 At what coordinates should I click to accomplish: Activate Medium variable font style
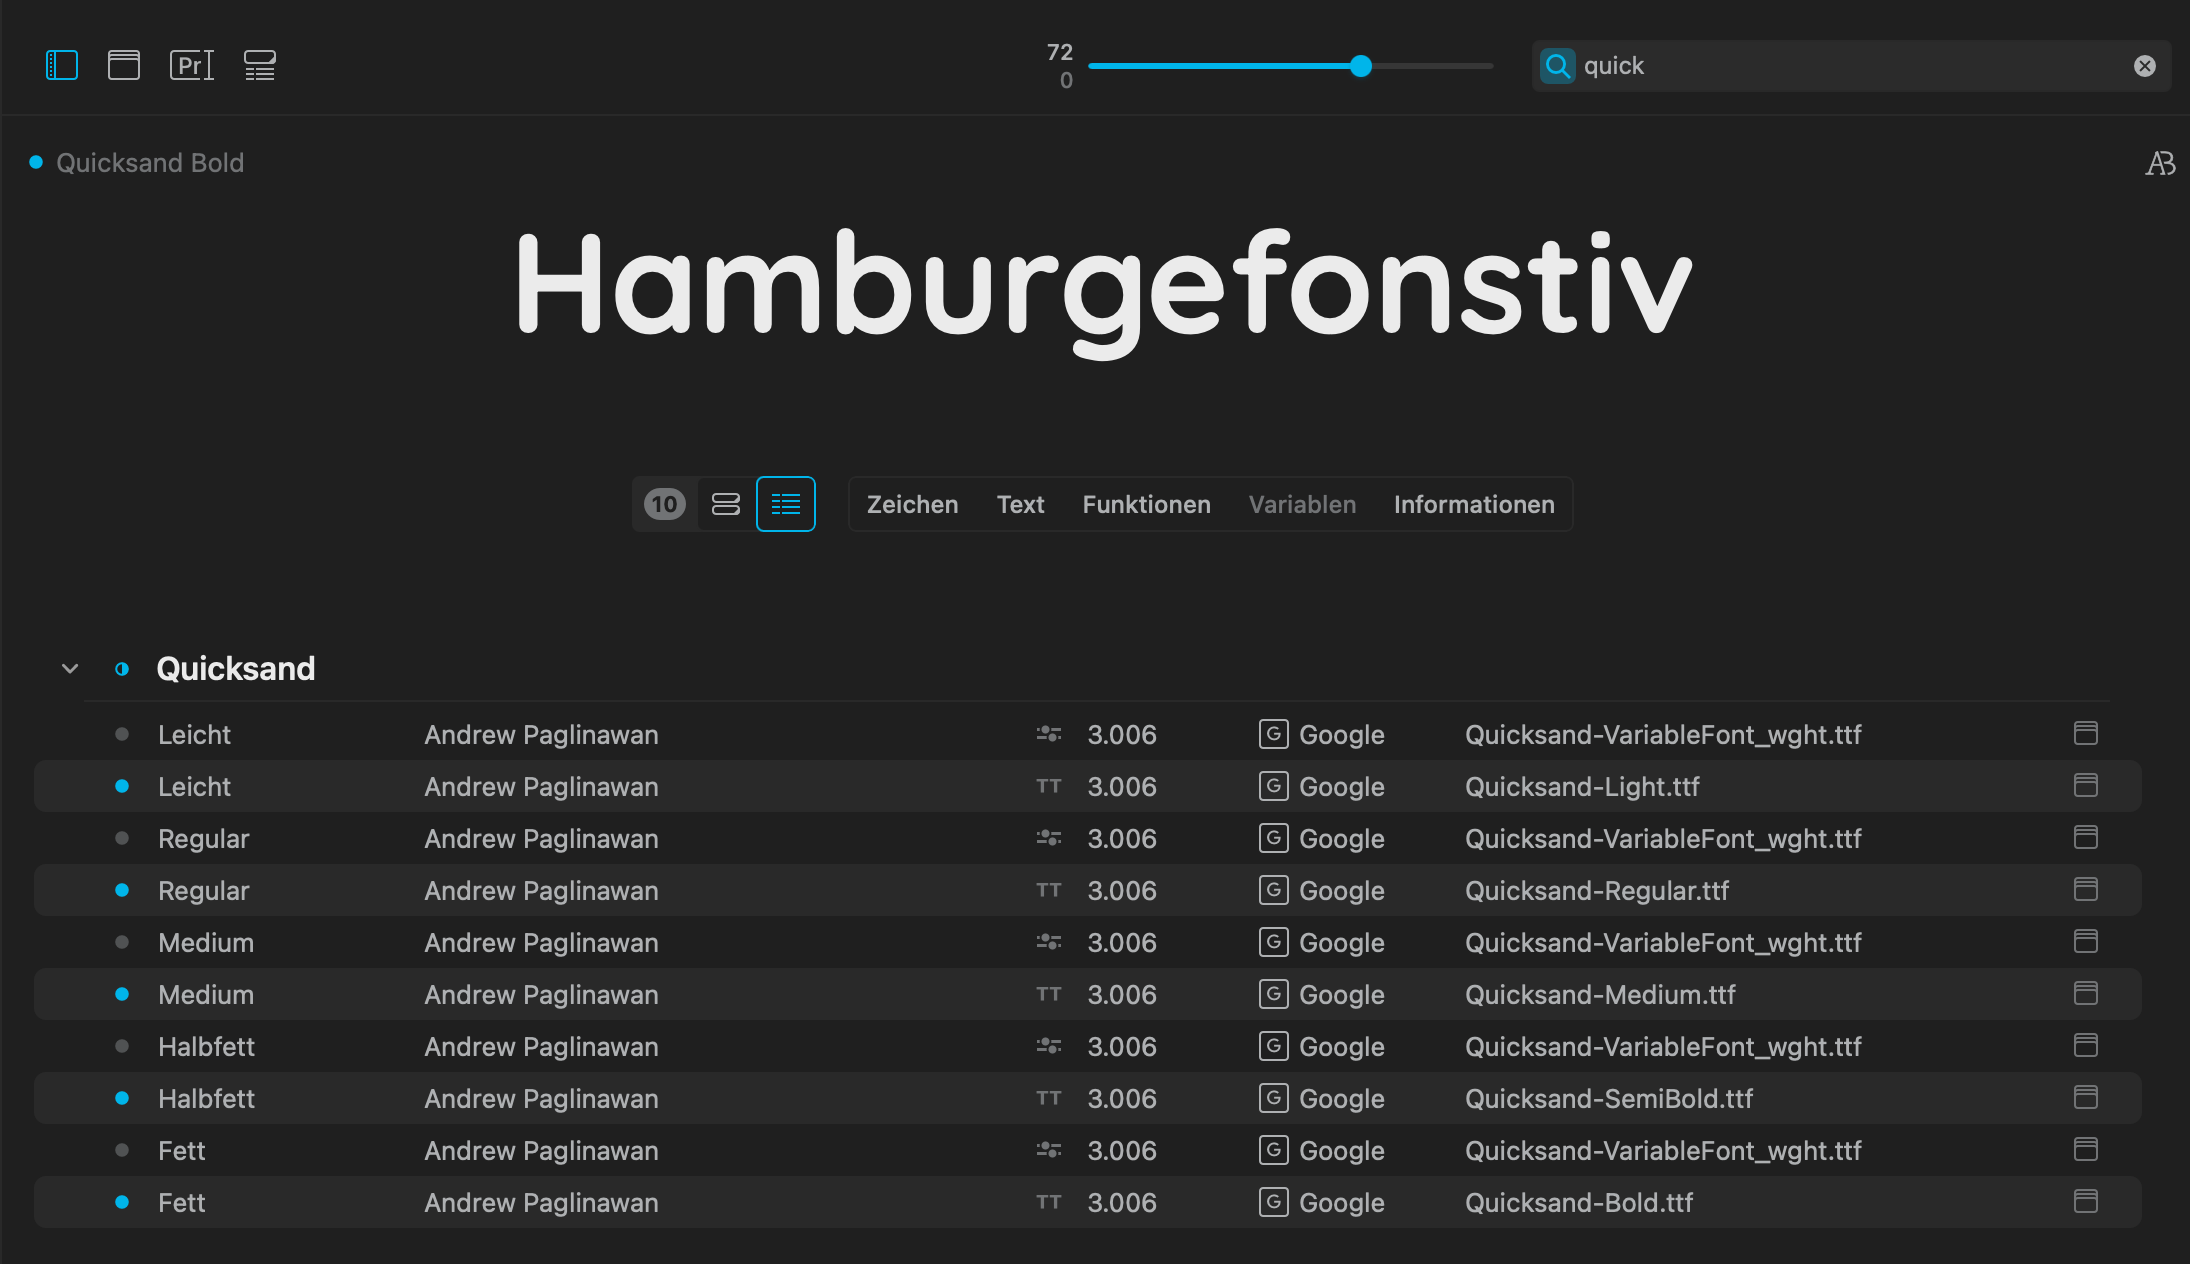point(122,942)
